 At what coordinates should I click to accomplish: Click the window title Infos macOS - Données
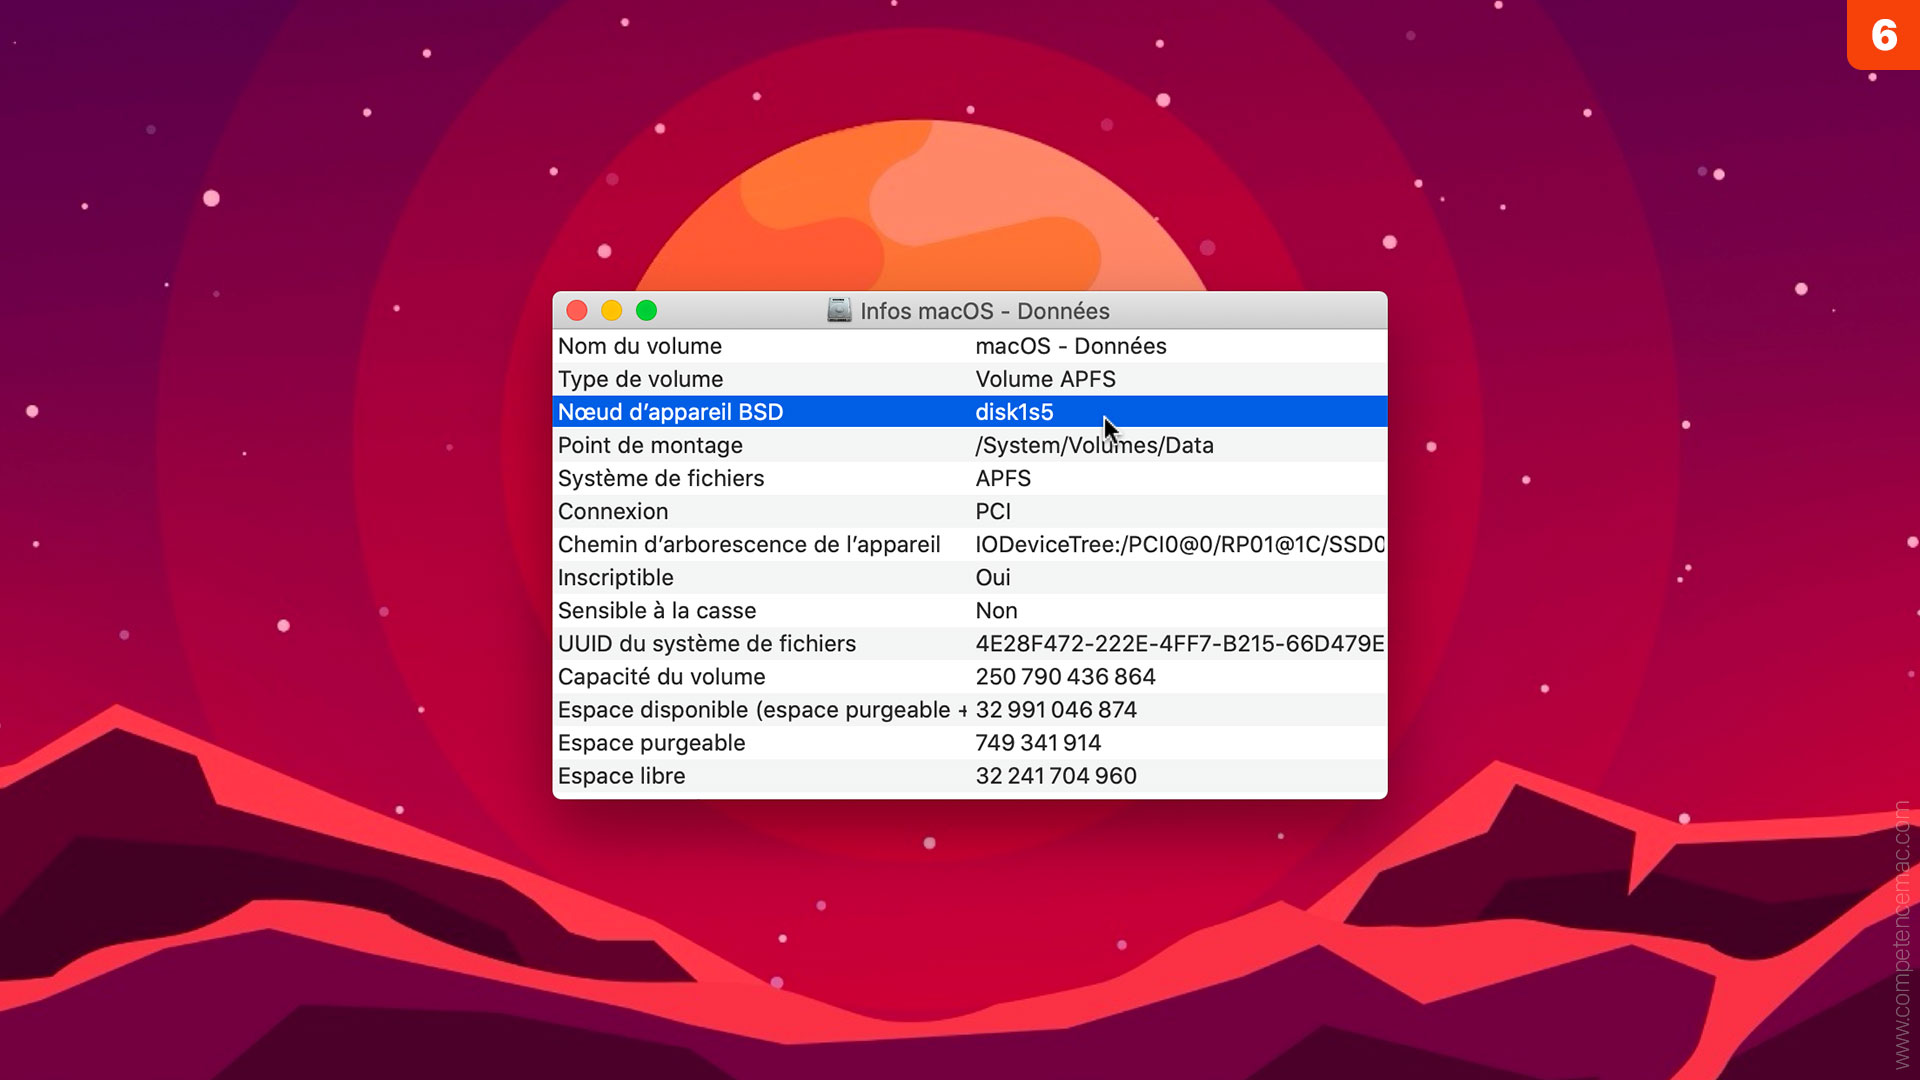987,311
